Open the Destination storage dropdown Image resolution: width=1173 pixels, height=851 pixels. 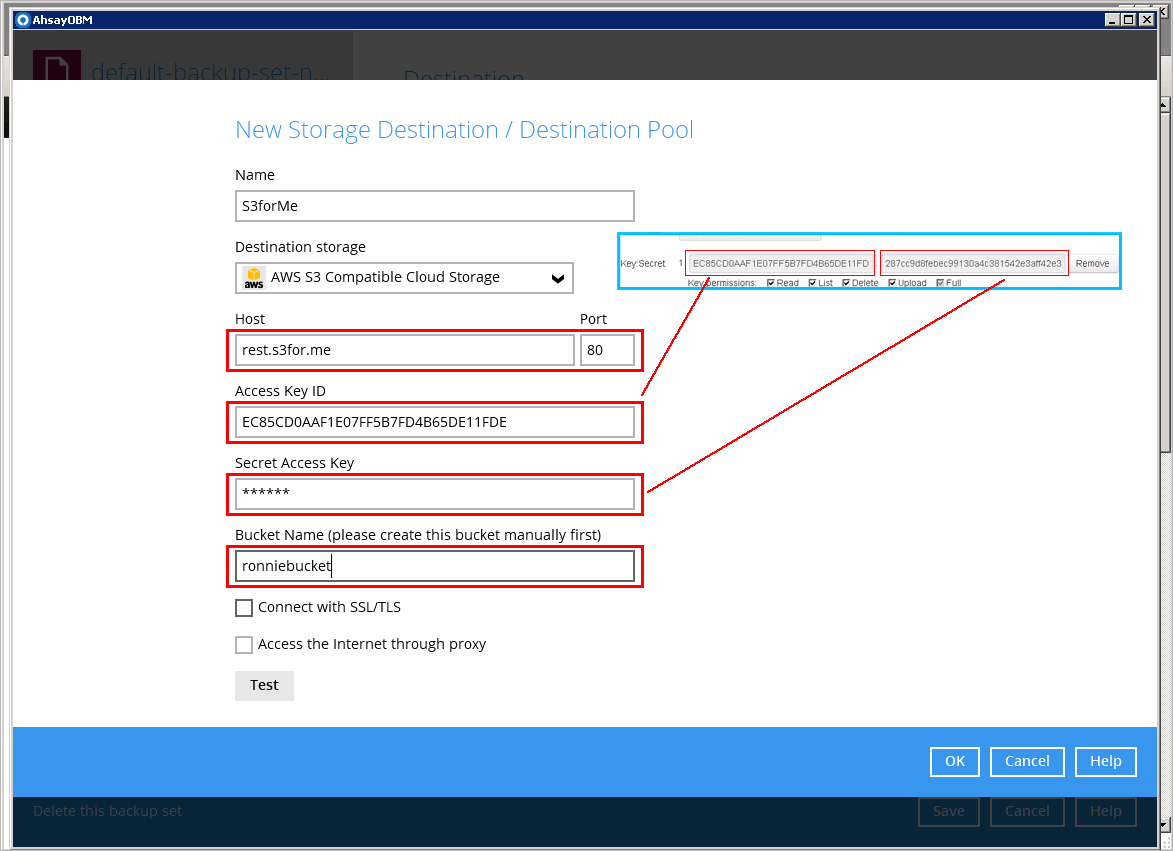[404, 277]
